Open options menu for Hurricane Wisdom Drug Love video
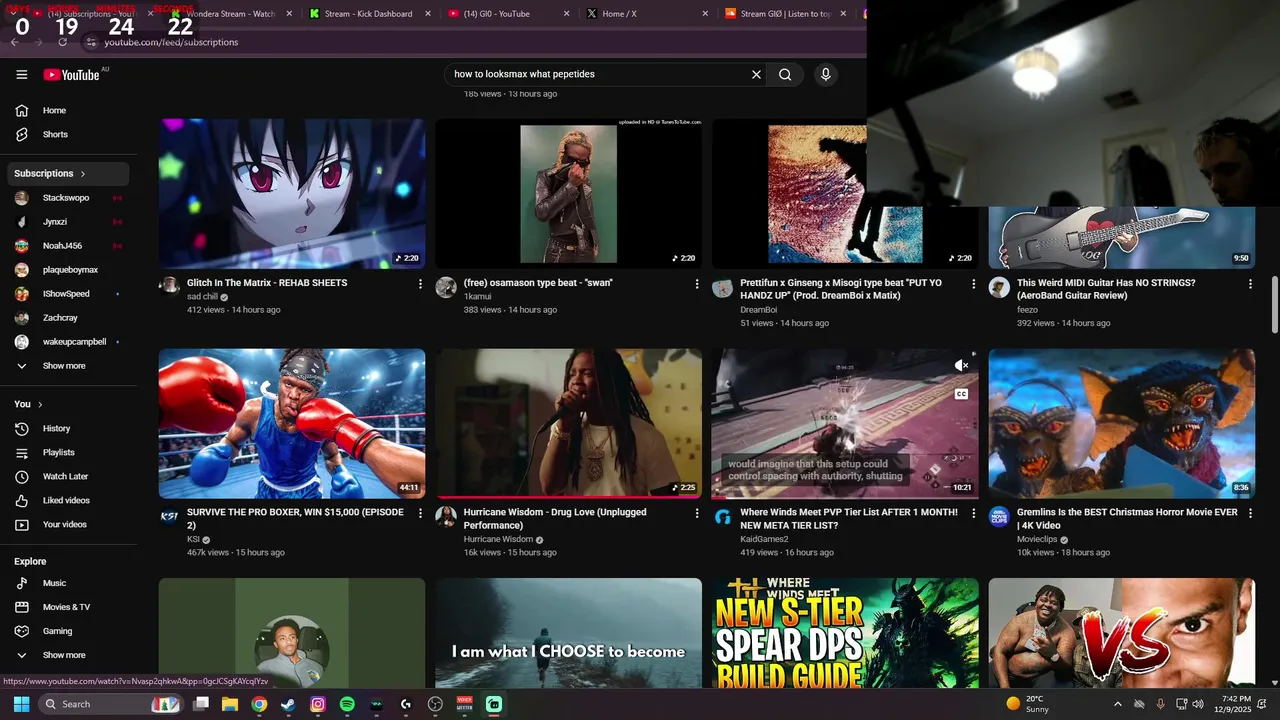This screenshot has width=1280, height=720. tap(697, 513)
